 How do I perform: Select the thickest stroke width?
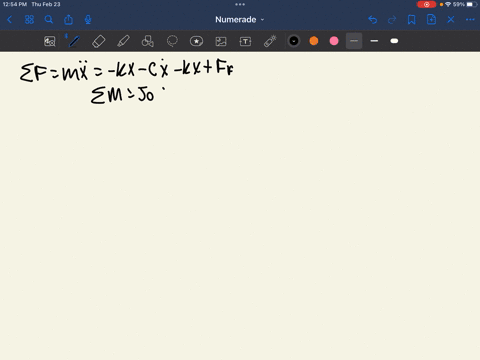tap(394, 41)
